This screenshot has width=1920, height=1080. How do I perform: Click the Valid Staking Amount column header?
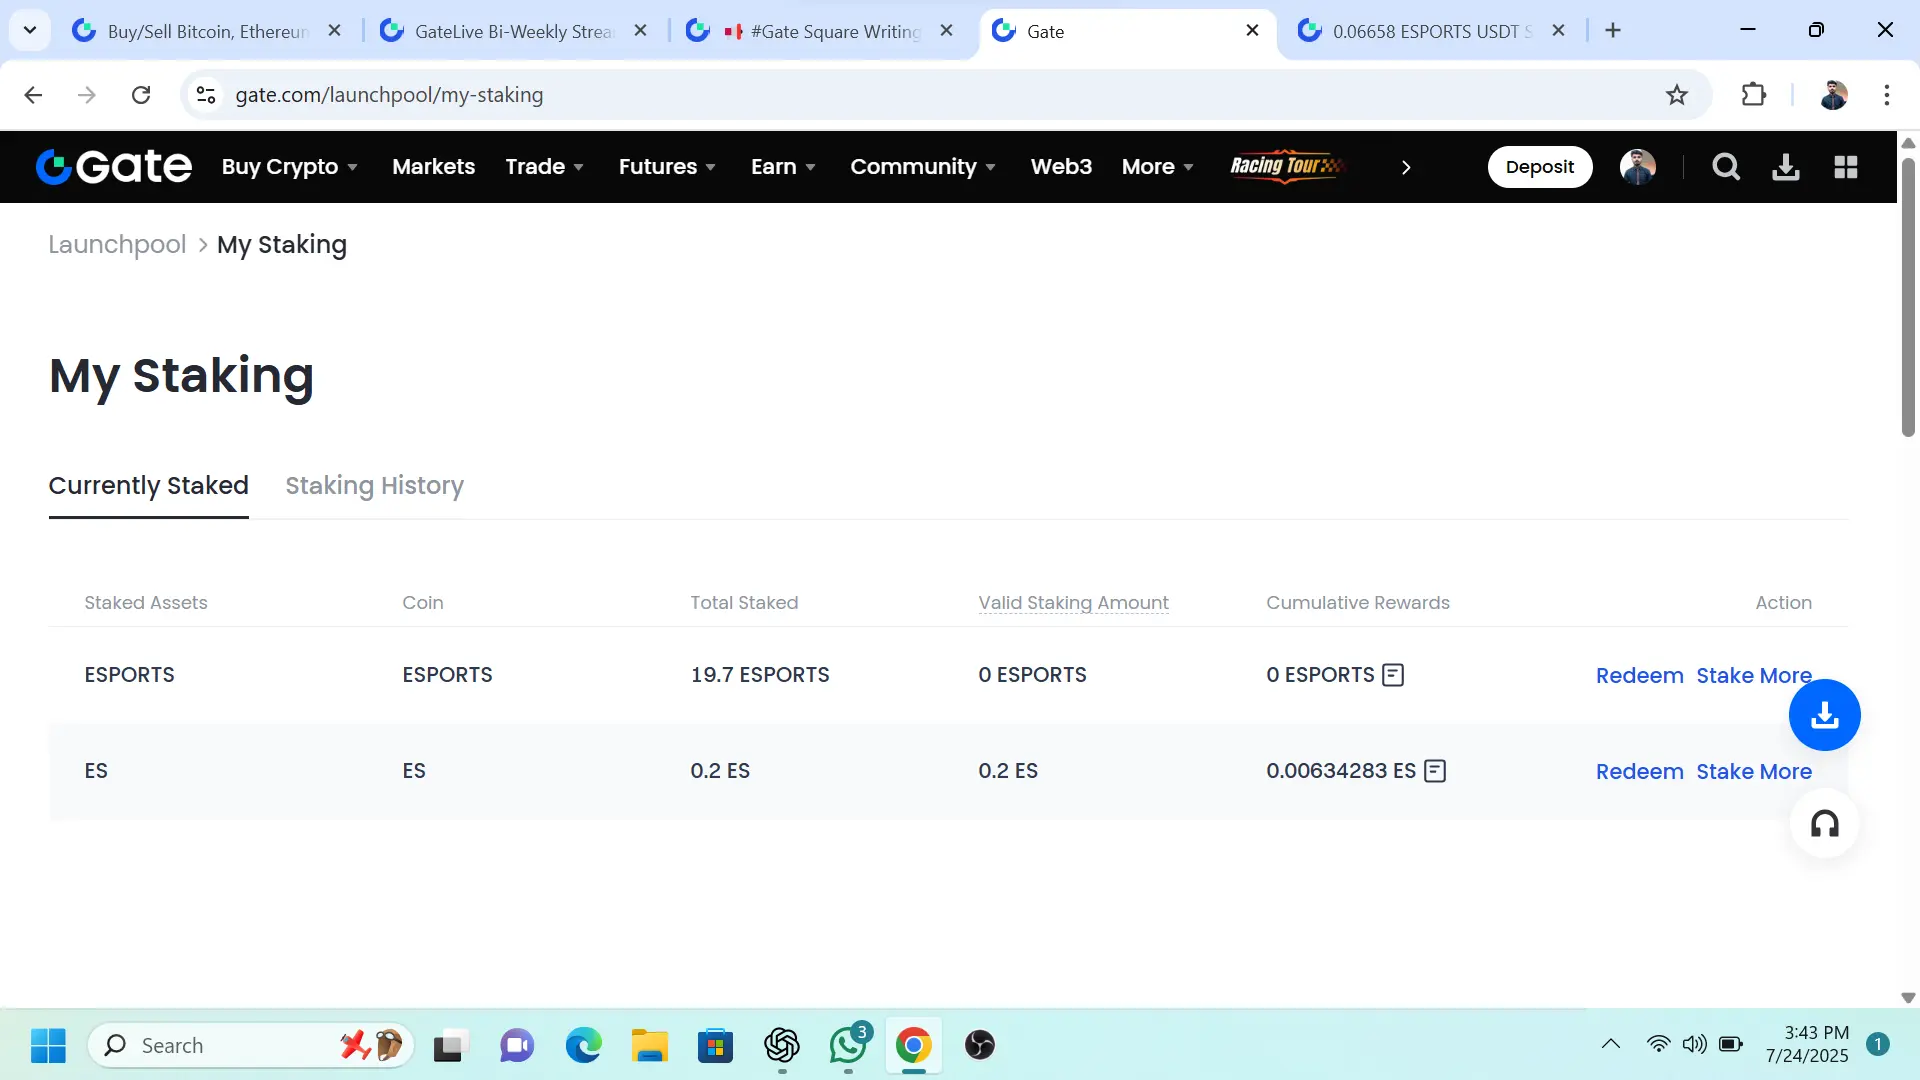tap(1073, 603)
